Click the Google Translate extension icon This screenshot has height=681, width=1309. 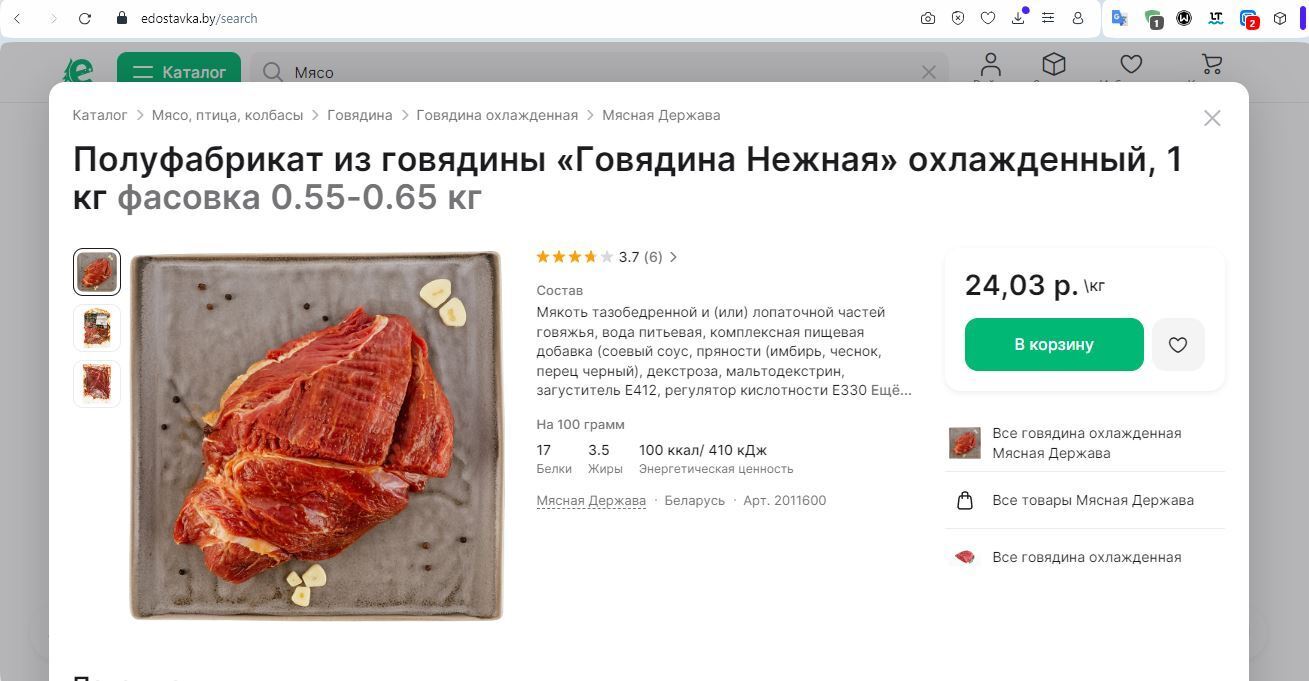1120,18
